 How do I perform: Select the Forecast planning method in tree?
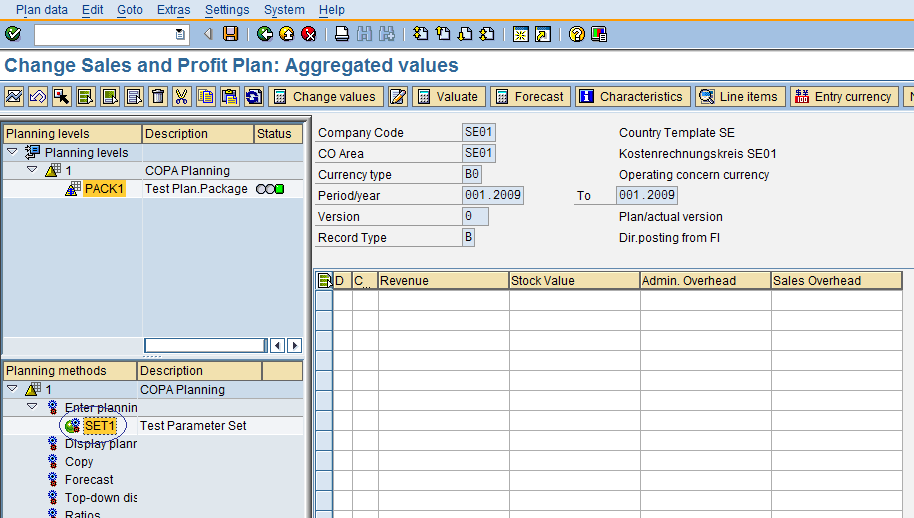point(89,480)
